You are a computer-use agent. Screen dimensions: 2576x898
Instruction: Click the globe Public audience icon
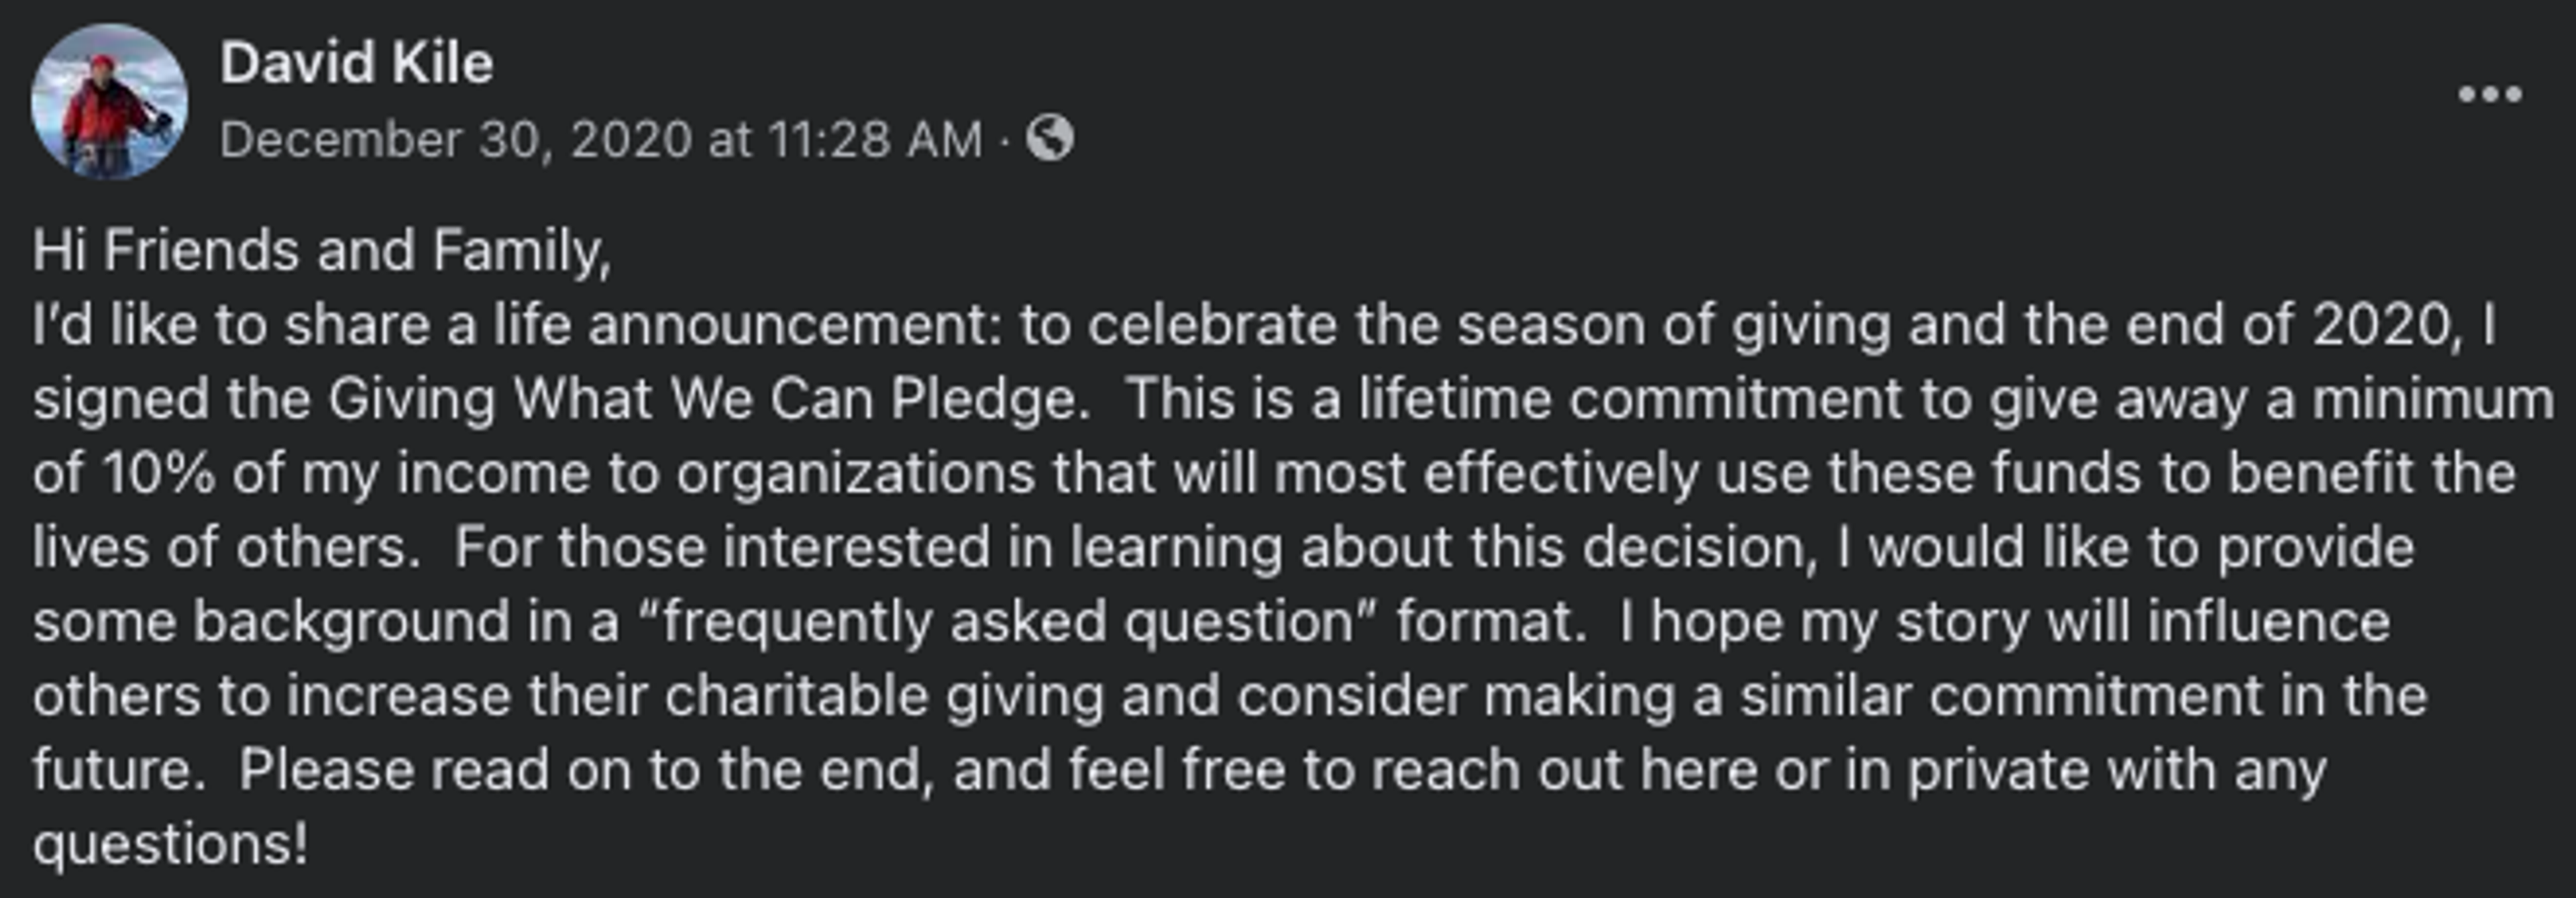tap(1050, 138)
